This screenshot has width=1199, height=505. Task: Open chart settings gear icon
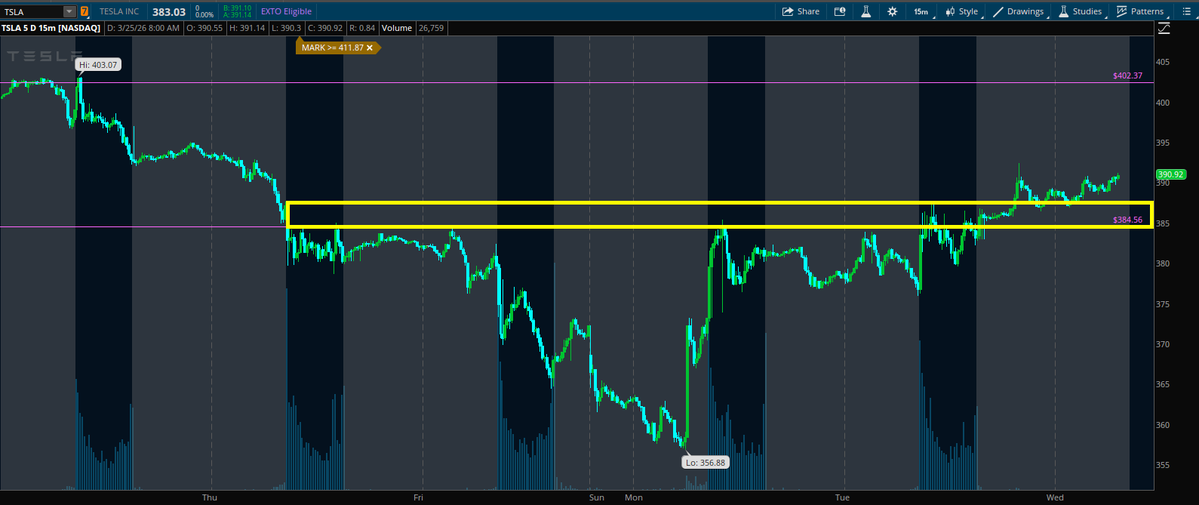[892, 11]
